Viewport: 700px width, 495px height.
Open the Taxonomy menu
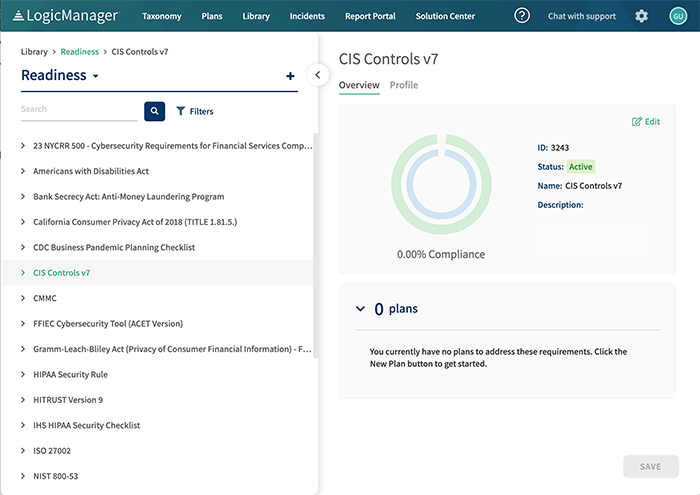162,16
